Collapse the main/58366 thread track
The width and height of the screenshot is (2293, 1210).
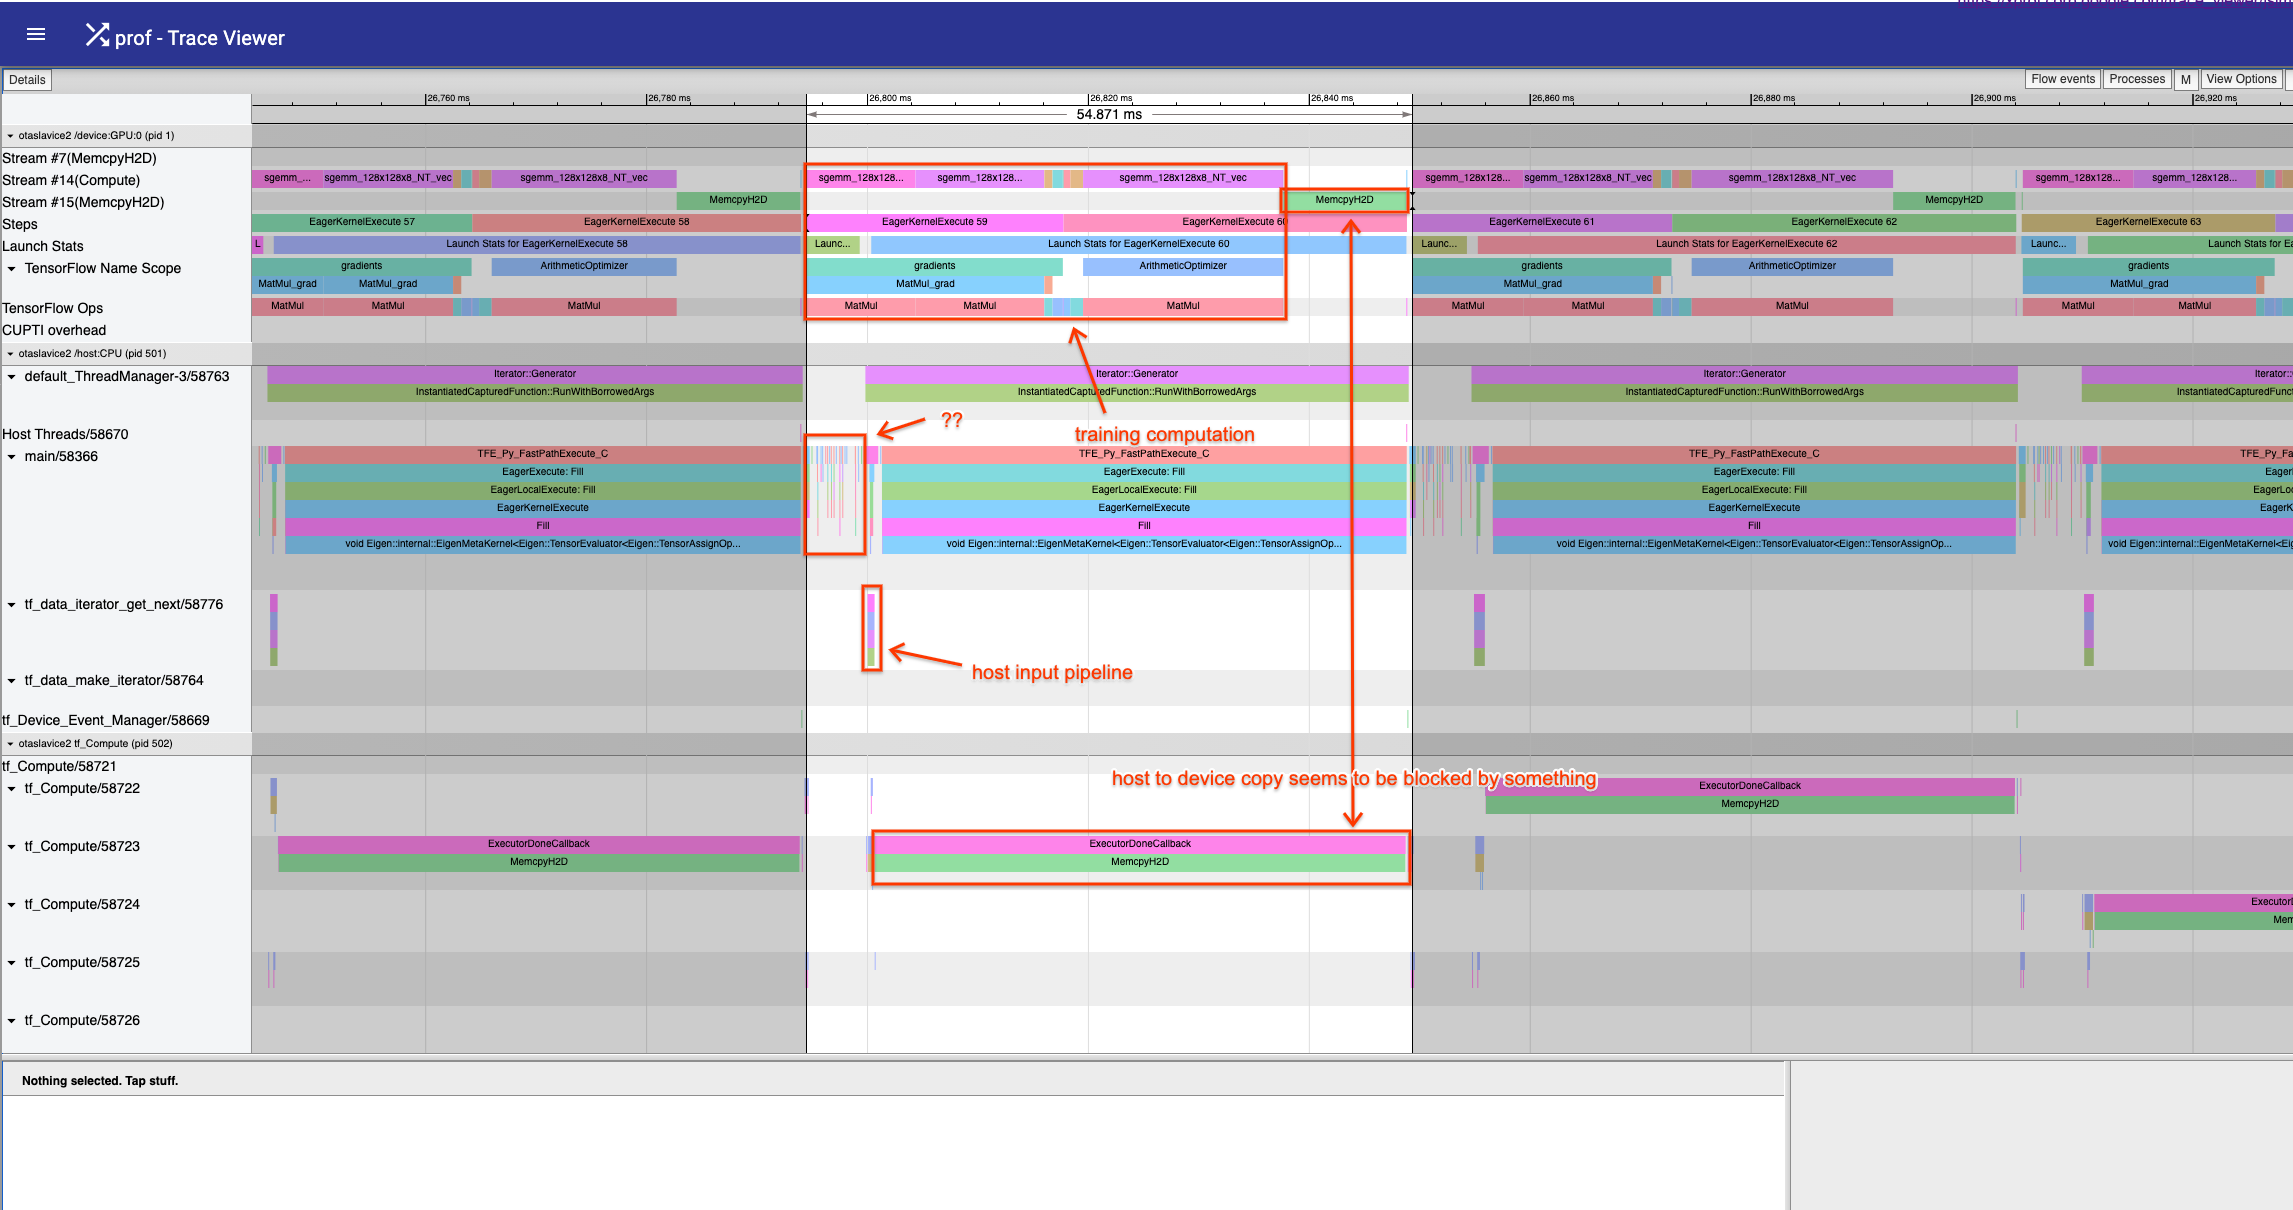click(13, 456)
